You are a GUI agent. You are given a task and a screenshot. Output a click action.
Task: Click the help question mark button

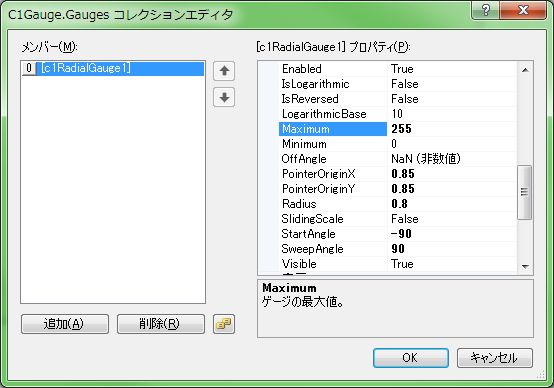(485, 10)
